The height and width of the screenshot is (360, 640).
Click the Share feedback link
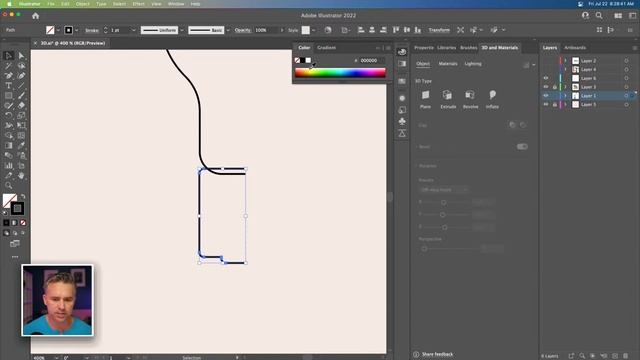437,354
